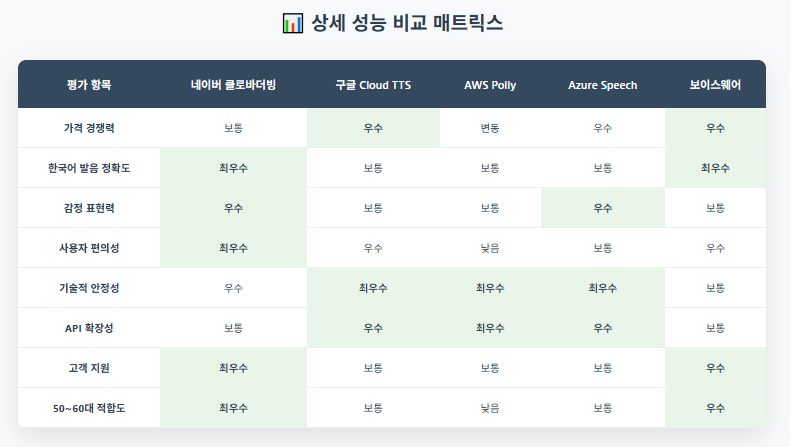Click 보통 for Azure Speech 사용자 편의성
792x447 pixels.
click(603, 247)
